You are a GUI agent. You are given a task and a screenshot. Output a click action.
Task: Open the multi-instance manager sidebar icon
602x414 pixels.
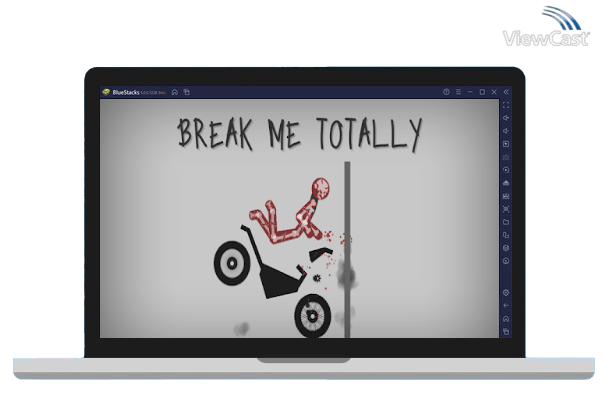coord(506,235)
